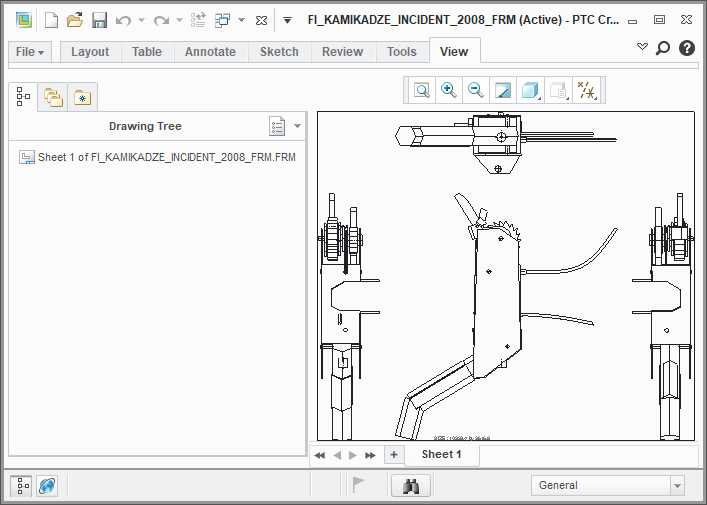Go to the first sheet
This screenshot has width=707, height=505.
tap(320, 455)
